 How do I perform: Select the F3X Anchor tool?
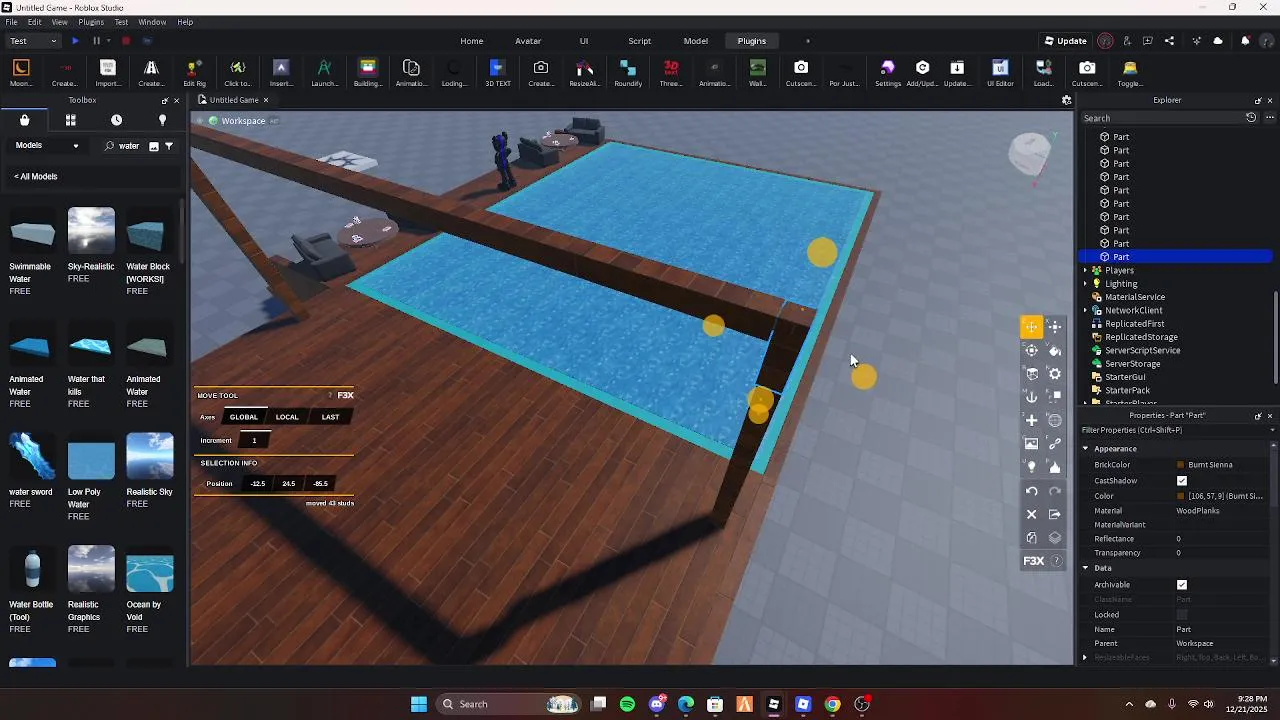1031,397
